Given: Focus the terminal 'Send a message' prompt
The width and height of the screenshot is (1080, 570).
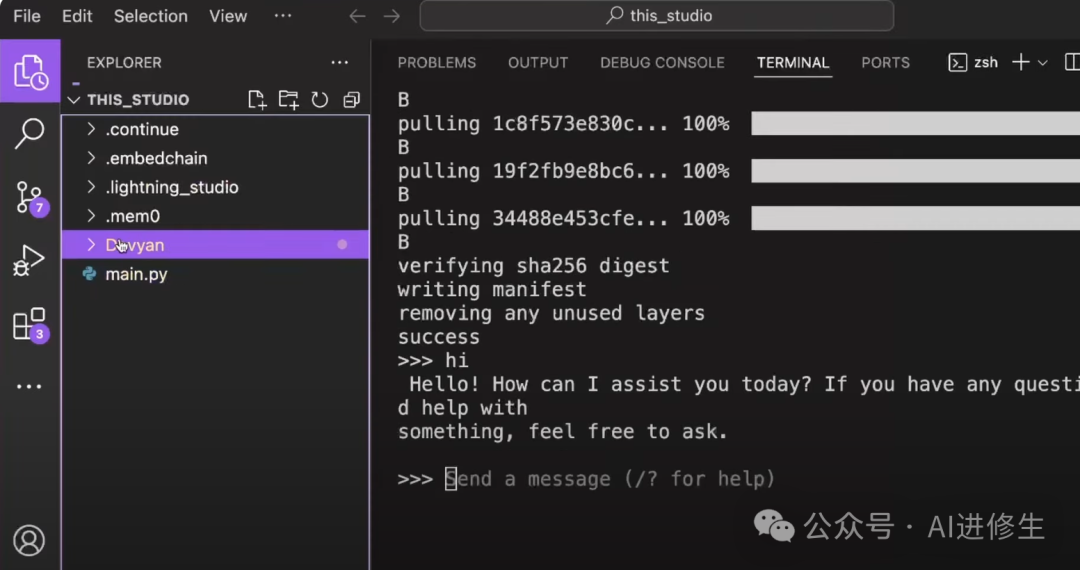Looking at the screenshot, I should pos(610,478).
